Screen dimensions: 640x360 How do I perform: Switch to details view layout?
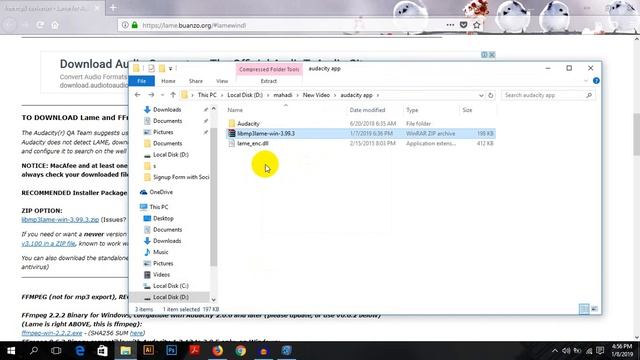click(x=584, y=309)
